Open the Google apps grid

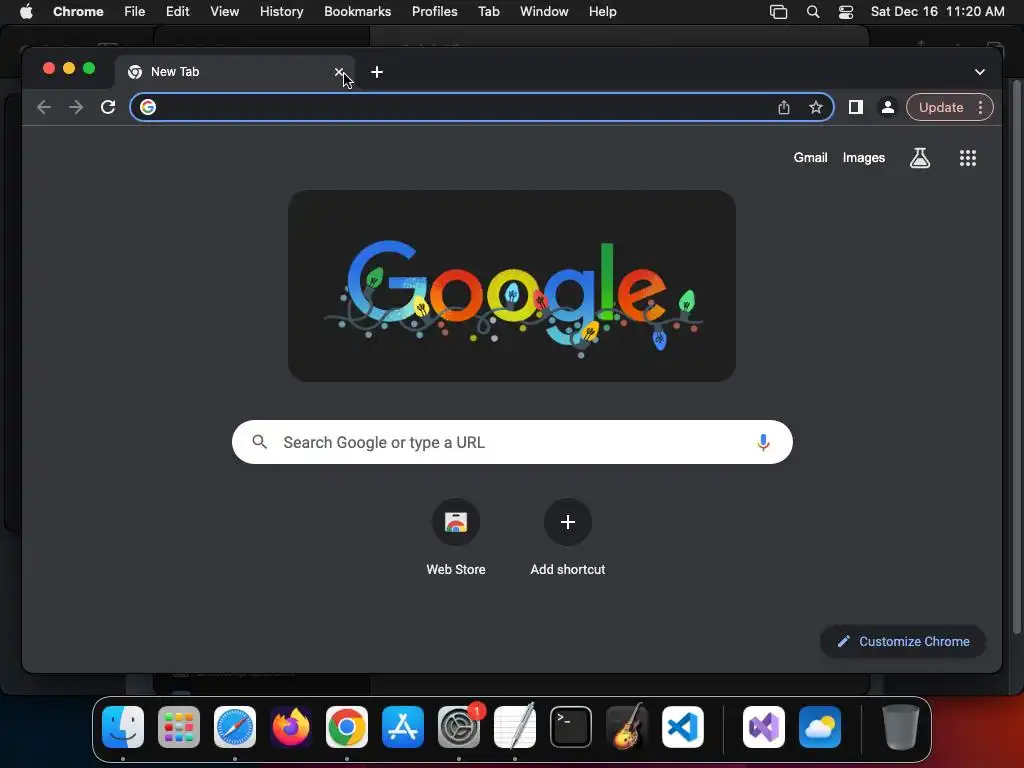pos(968,158)
